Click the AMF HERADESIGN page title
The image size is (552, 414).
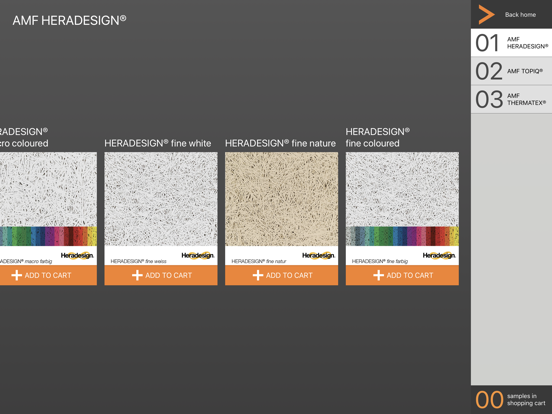[x=69, y=20]
